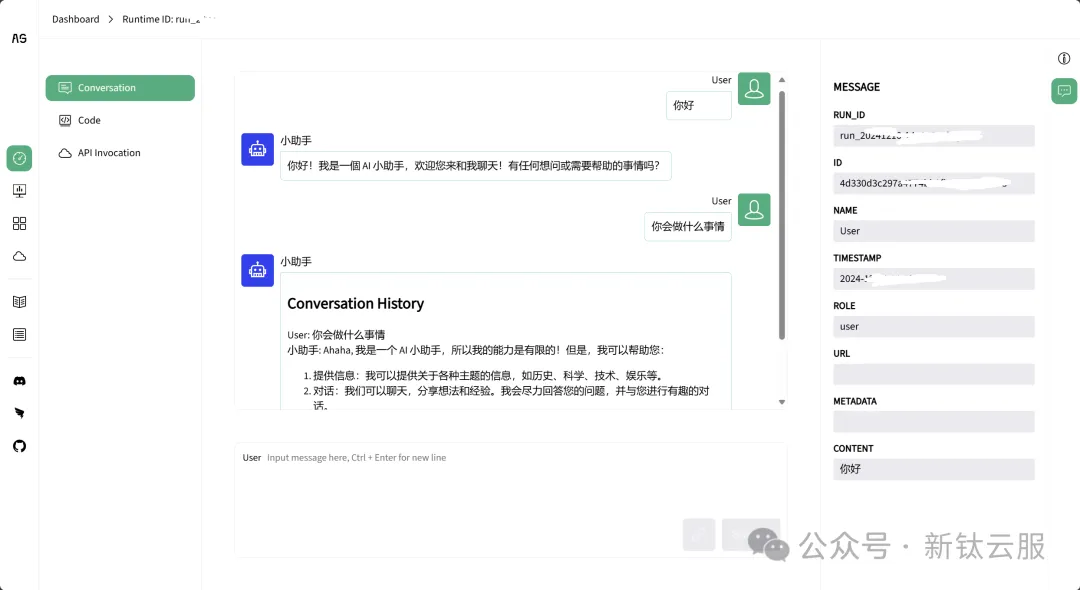The width and height of the screenshot is (1080, 590).
Task: Open the Discord icon in left sidebar
Action: point(19,381)
